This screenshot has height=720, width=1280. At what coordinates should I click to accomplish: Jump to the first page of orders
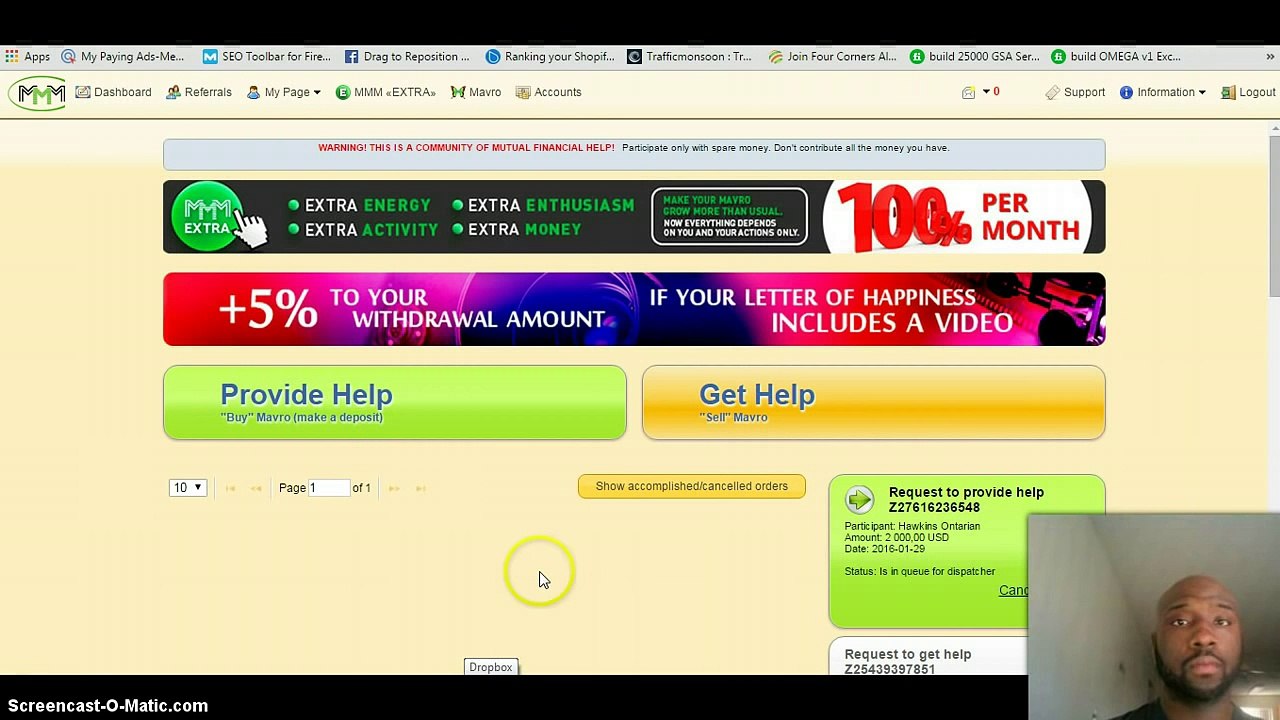(x=230, y=488)
